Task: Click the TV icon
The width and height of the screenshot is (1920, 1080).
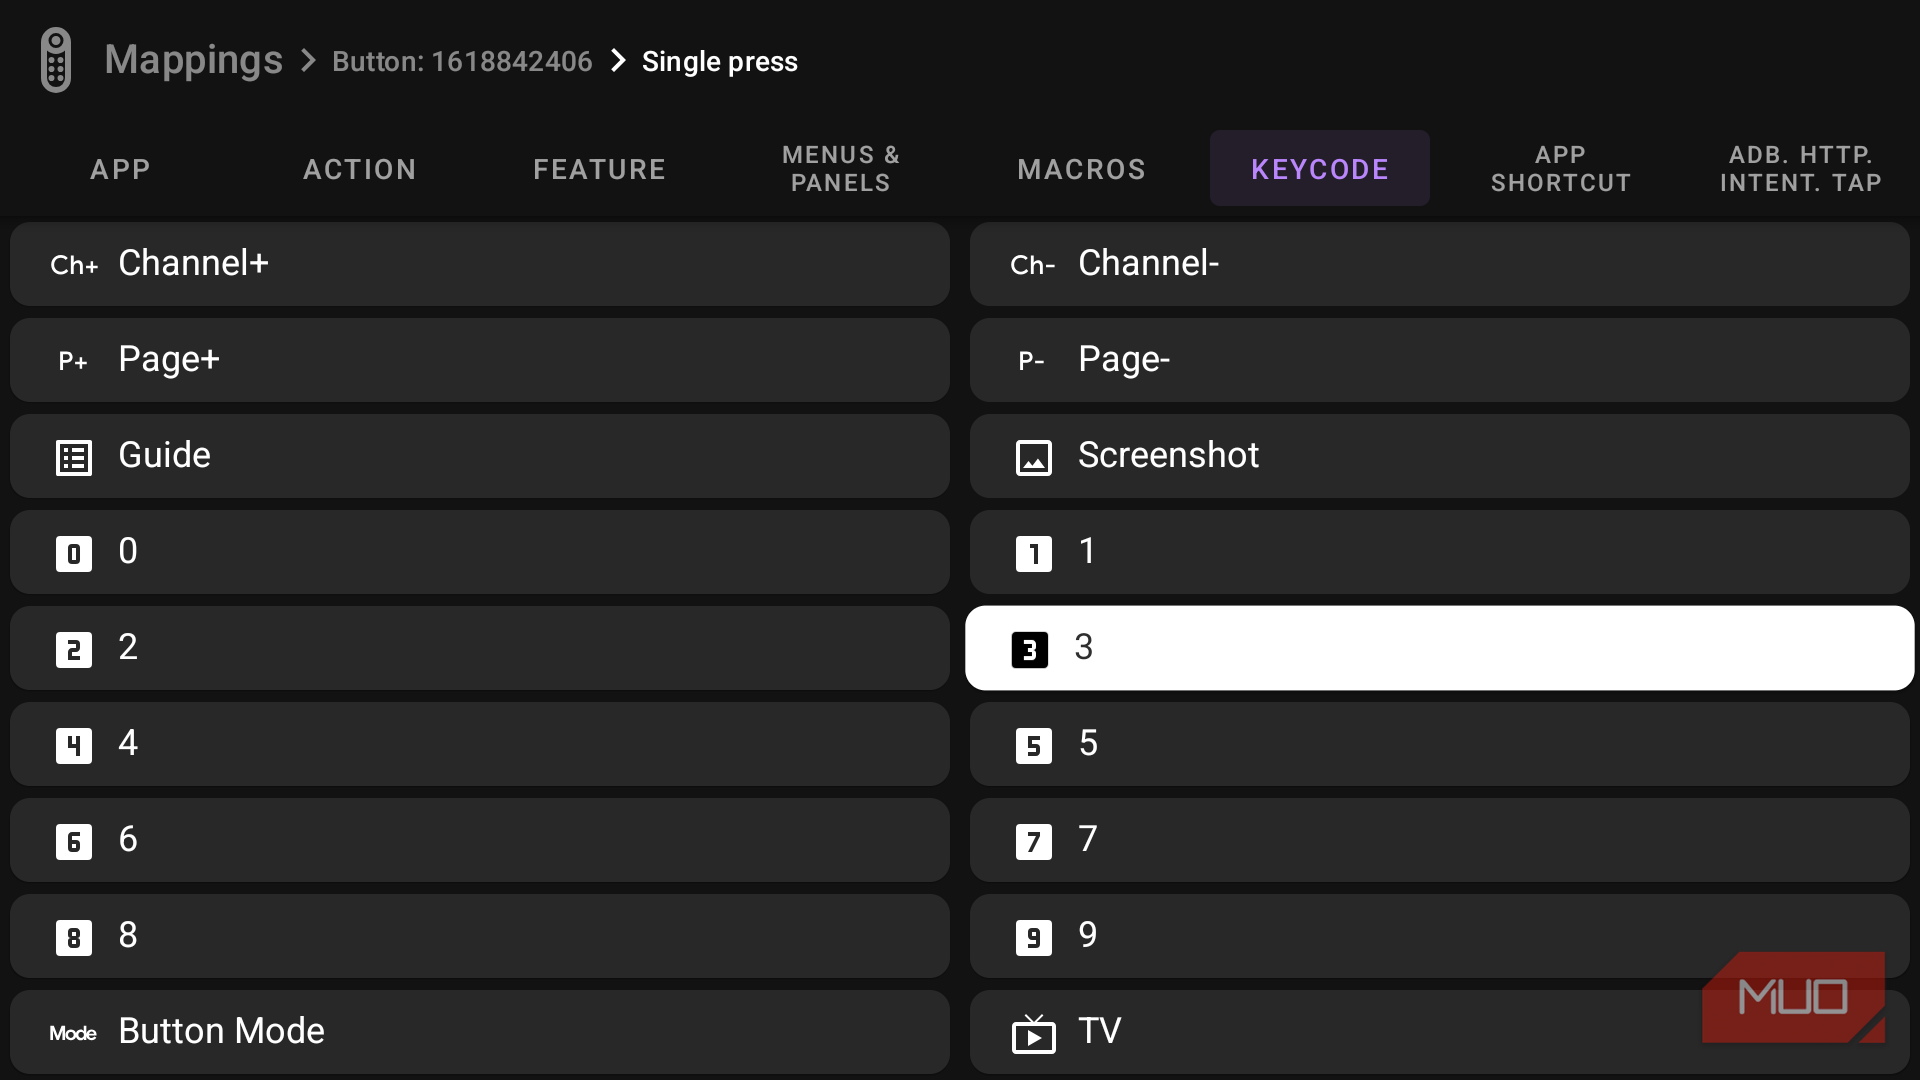Action: pos(1034,1033)
